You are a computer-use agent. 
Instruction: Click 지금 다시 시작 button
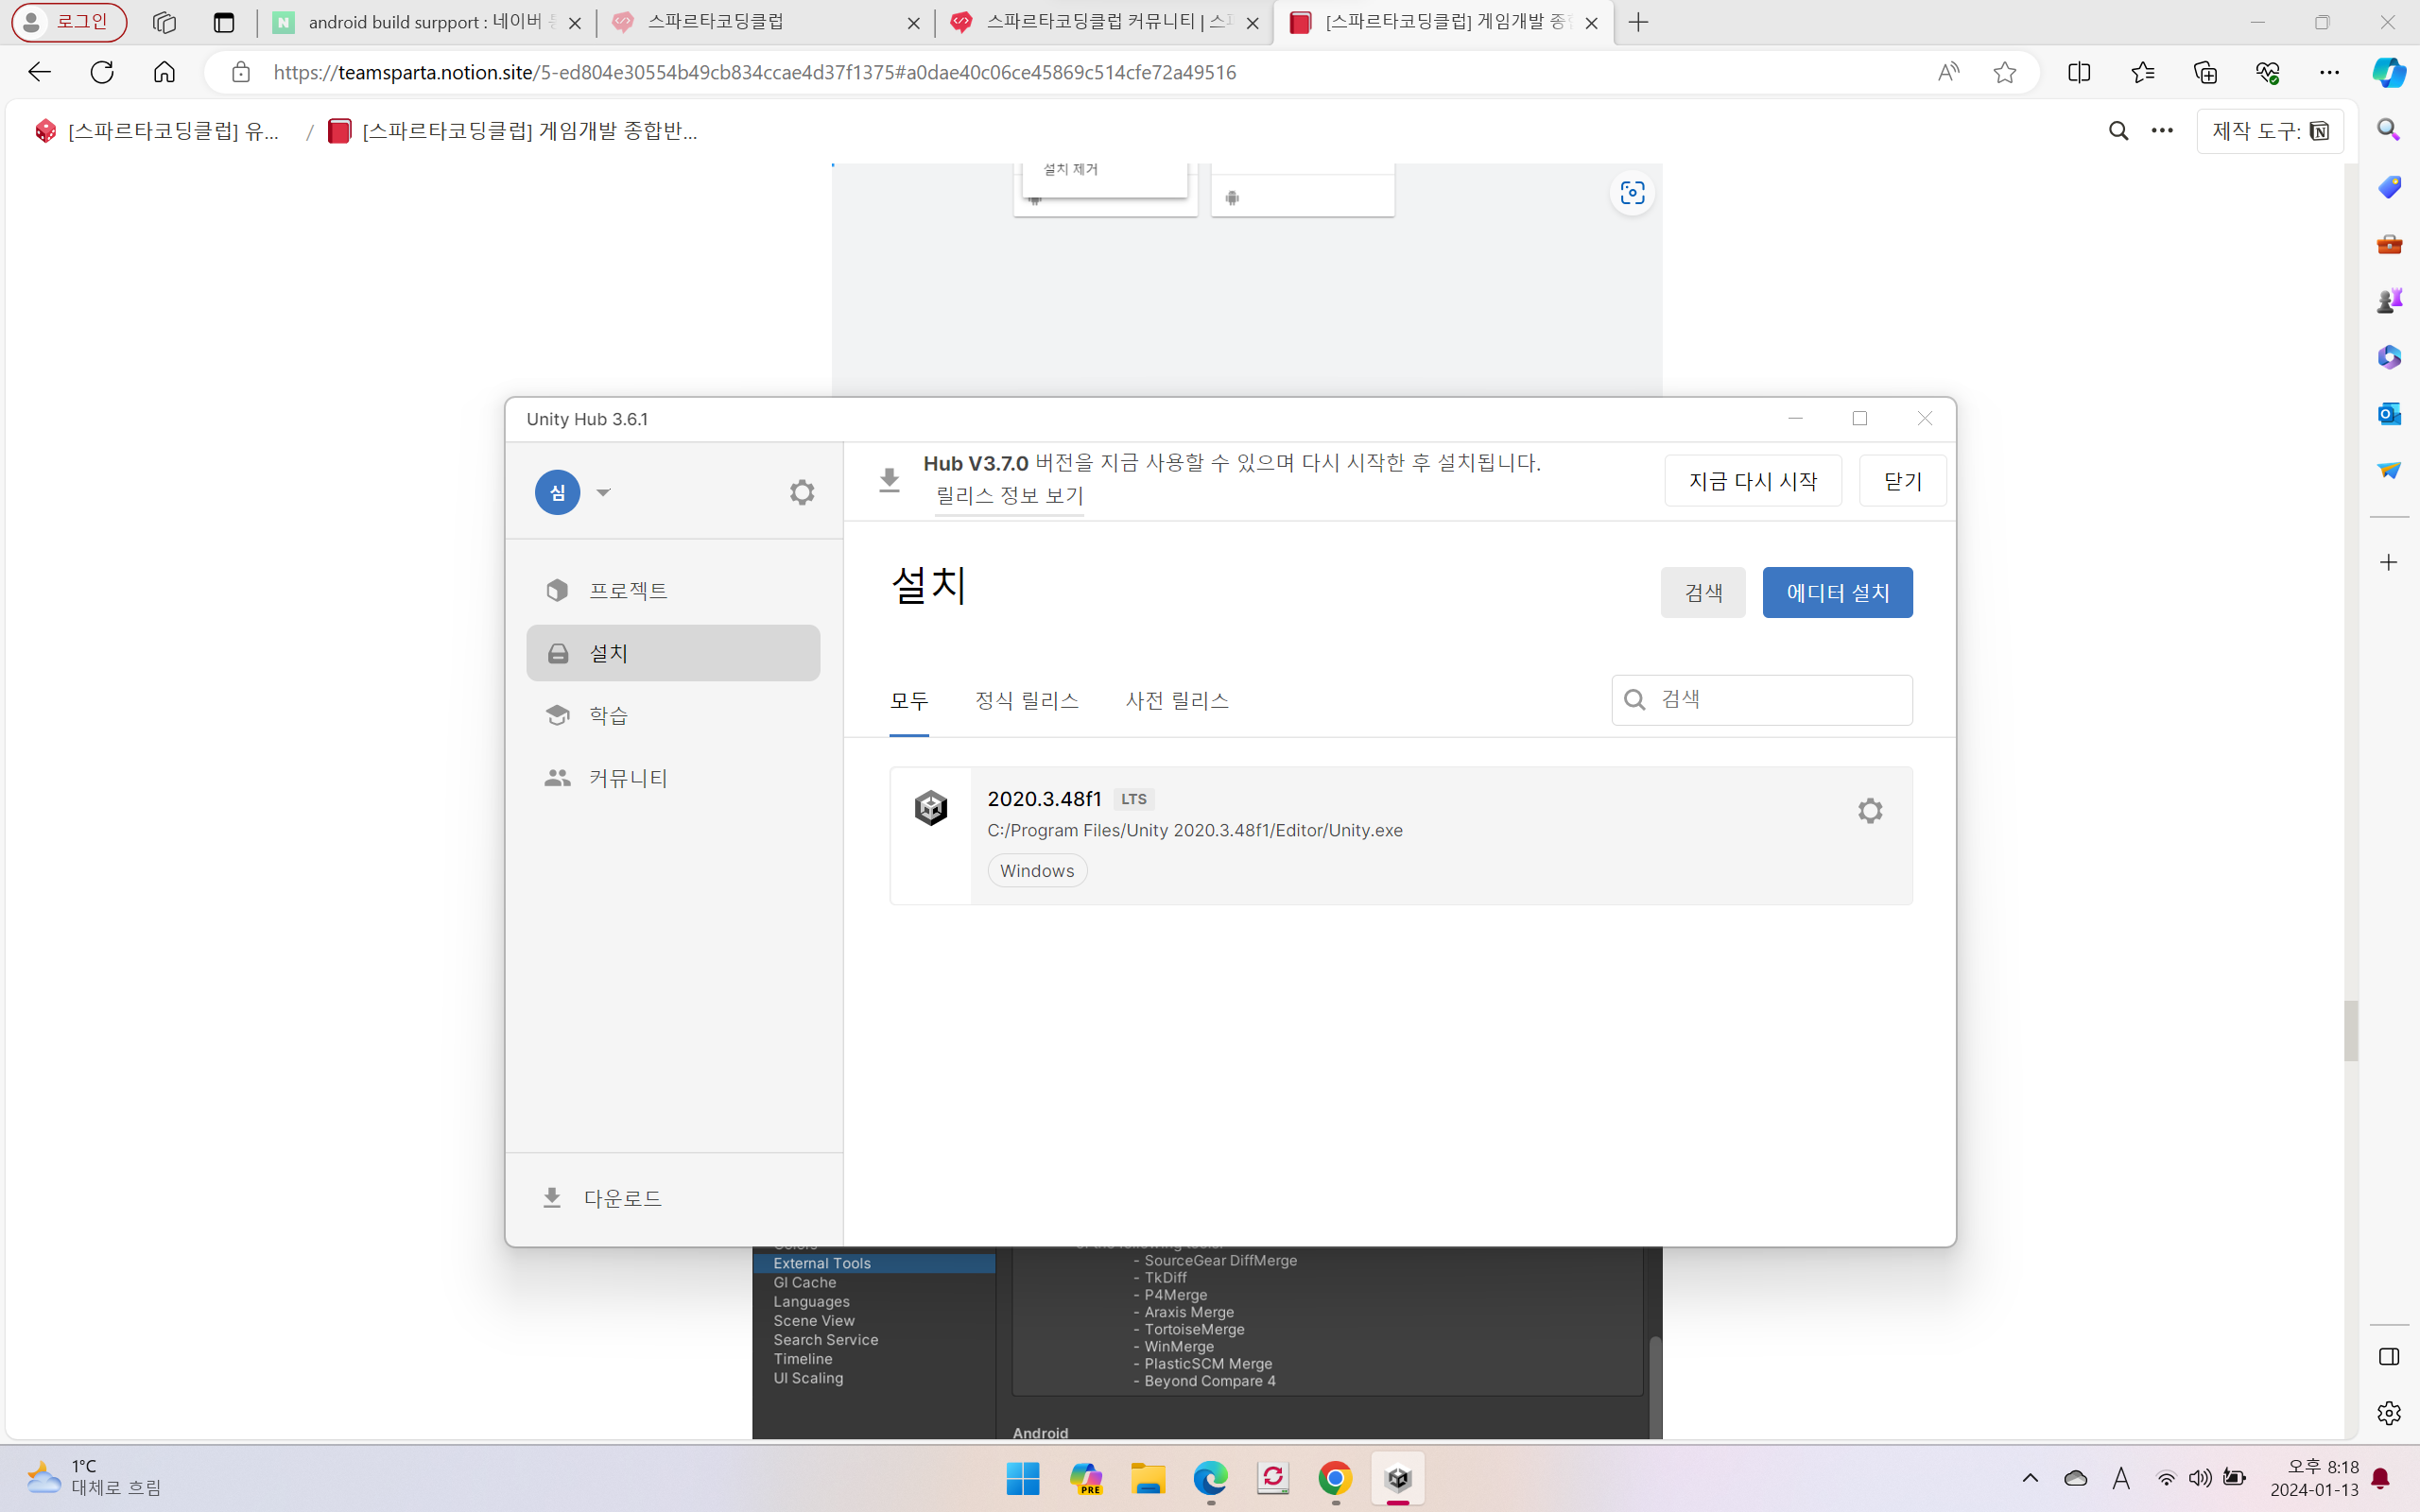pos(1753,481)
